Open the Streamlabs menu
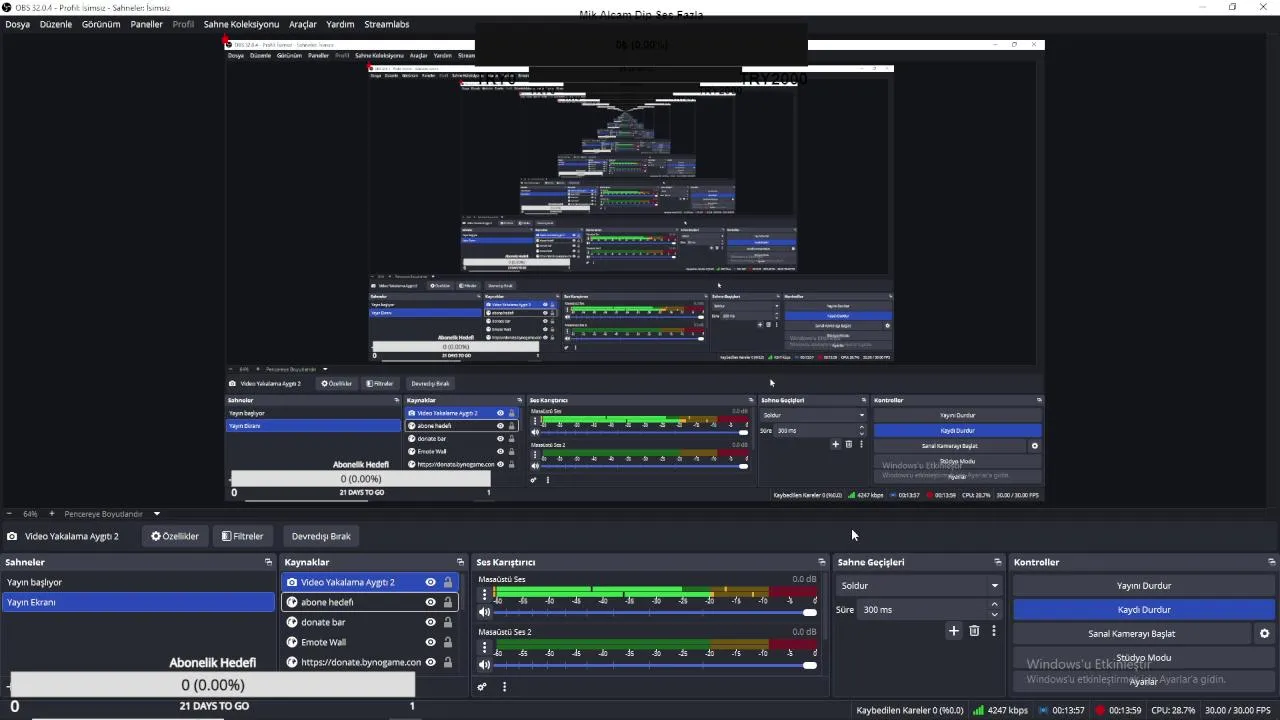The width and height of the screenshot is (1280, 720). (387, 24)
